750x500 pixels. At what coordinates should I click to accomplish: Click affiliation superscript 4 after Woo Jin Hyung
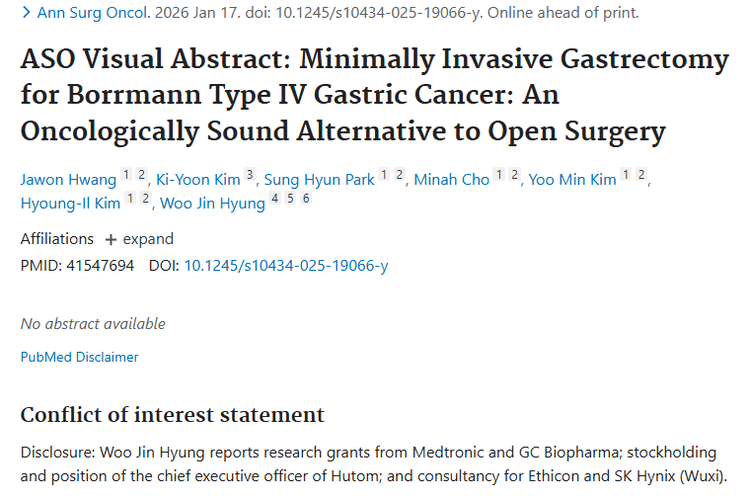(x=275, y=199)
